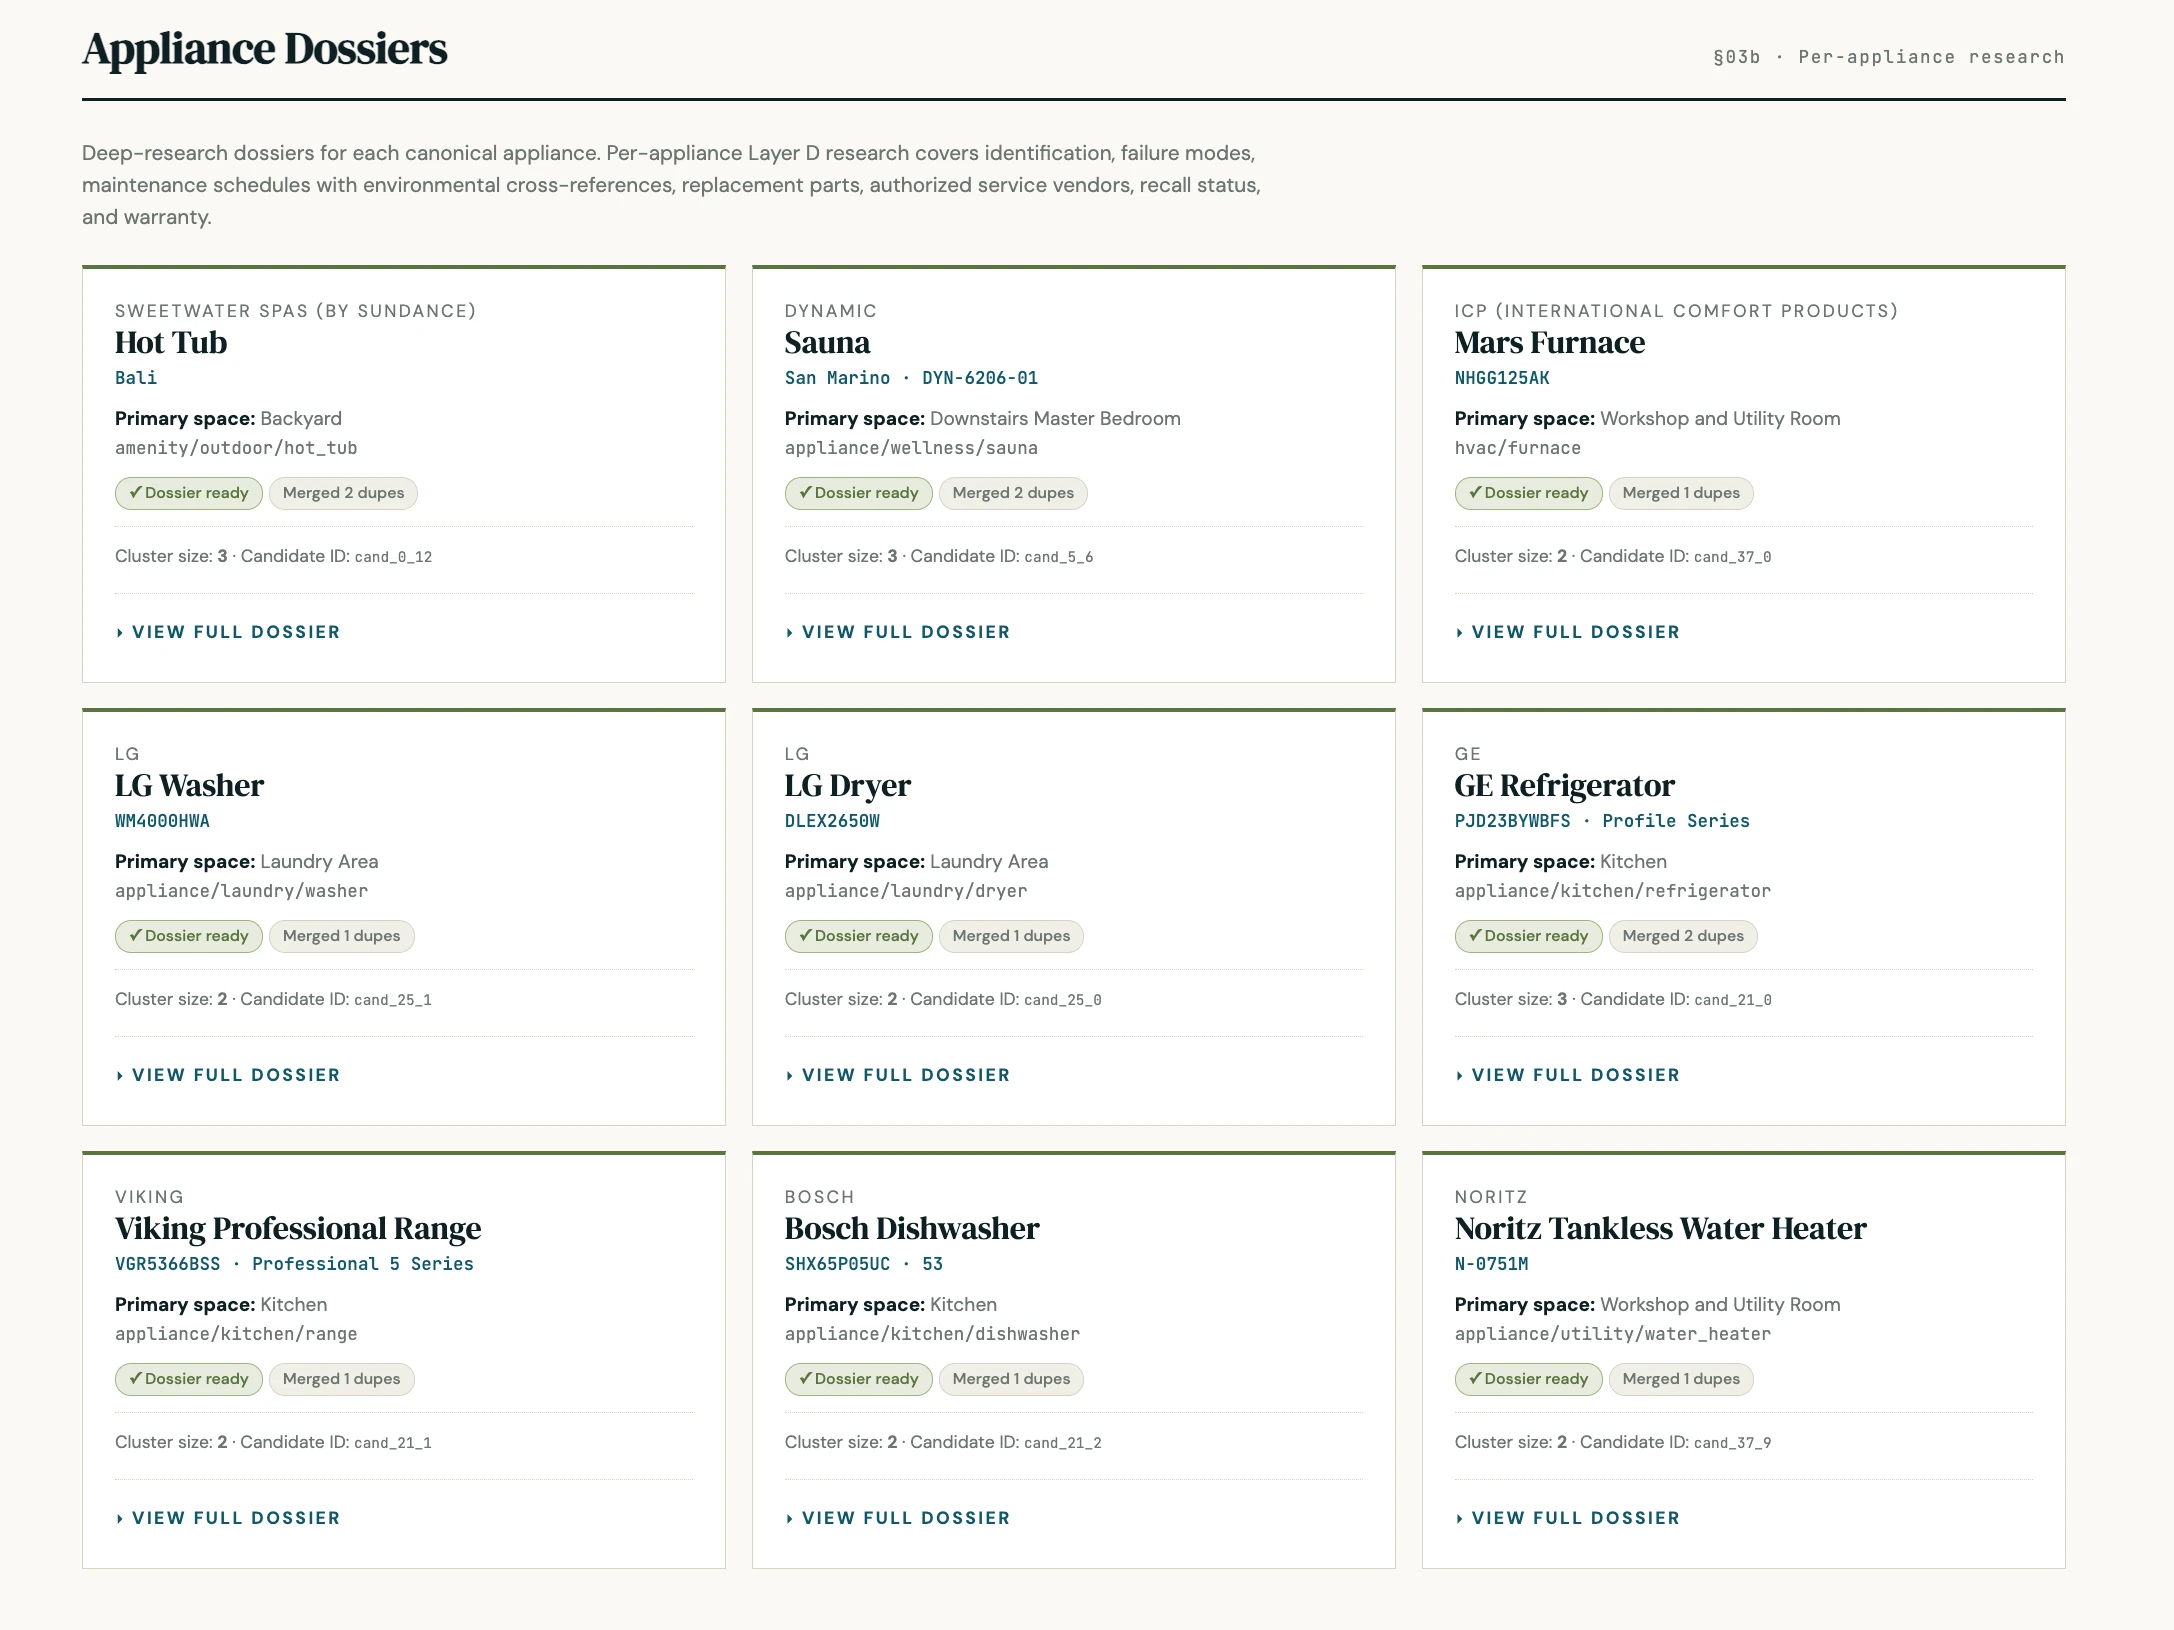Click category path appliance/laundry/dryer

pos(906,891)
